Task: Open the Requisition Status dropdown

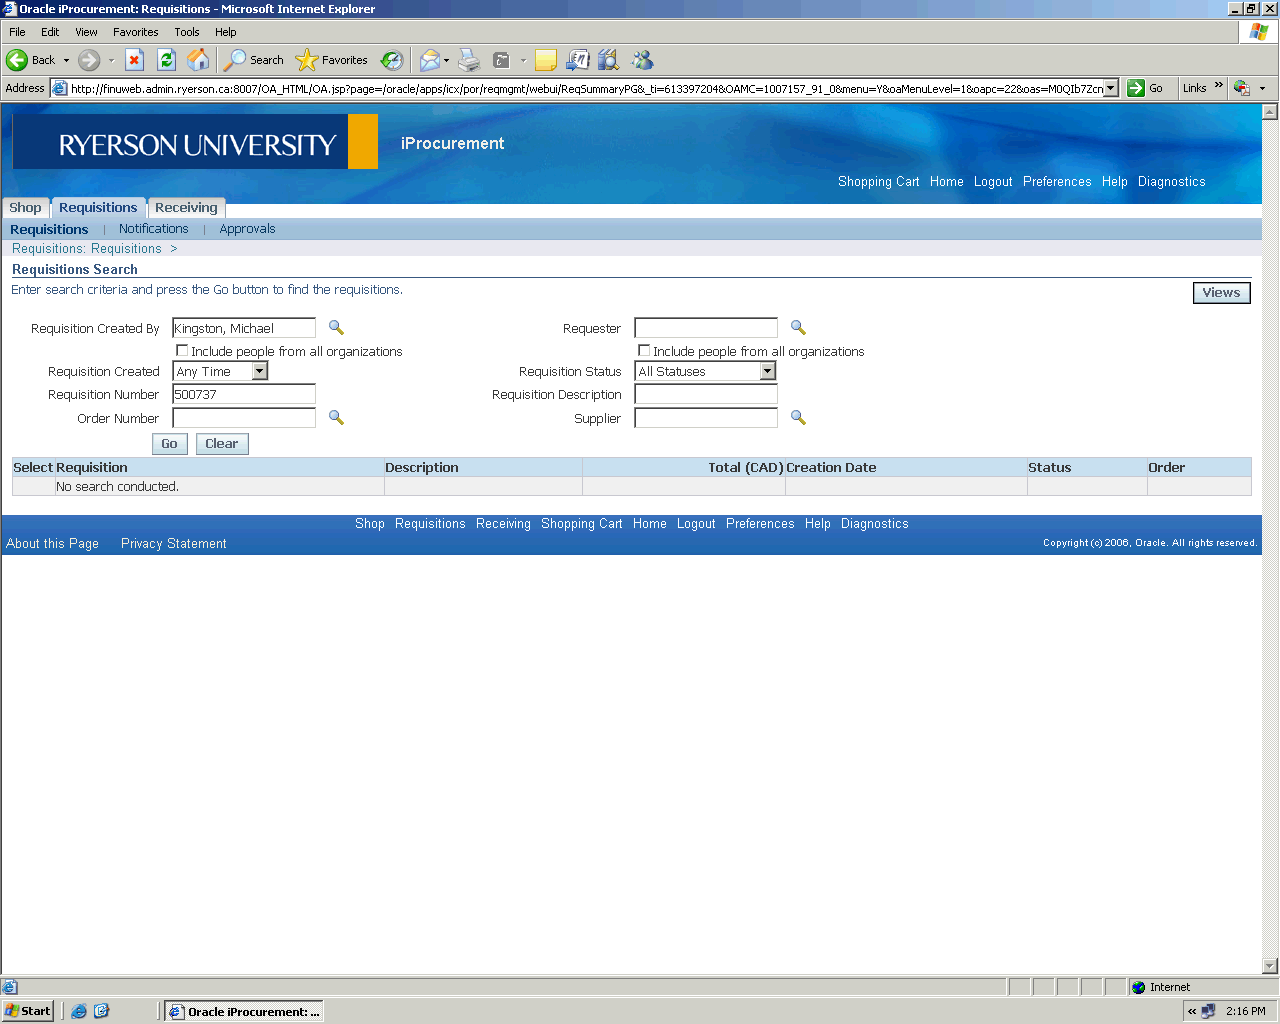Action: click(x=767, y=371)
